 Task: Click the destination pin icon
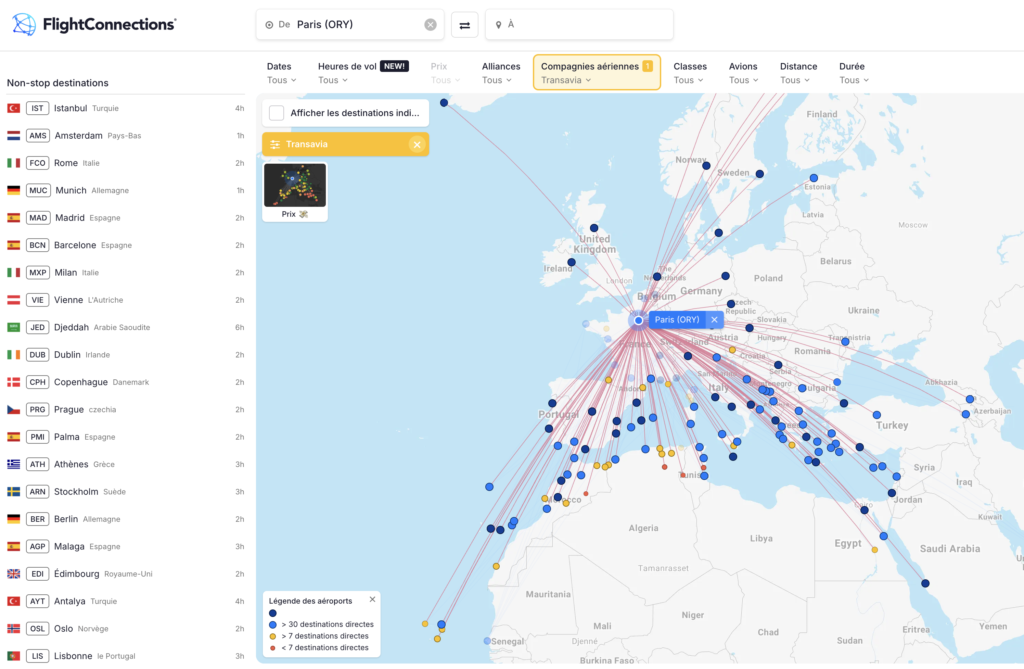point(498,25)
